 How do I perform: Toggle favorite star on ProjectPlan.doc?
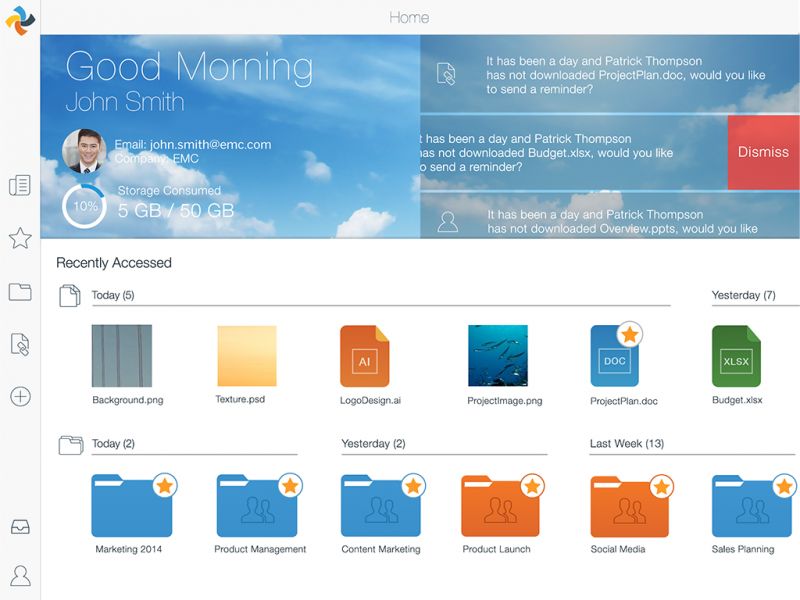630,335
